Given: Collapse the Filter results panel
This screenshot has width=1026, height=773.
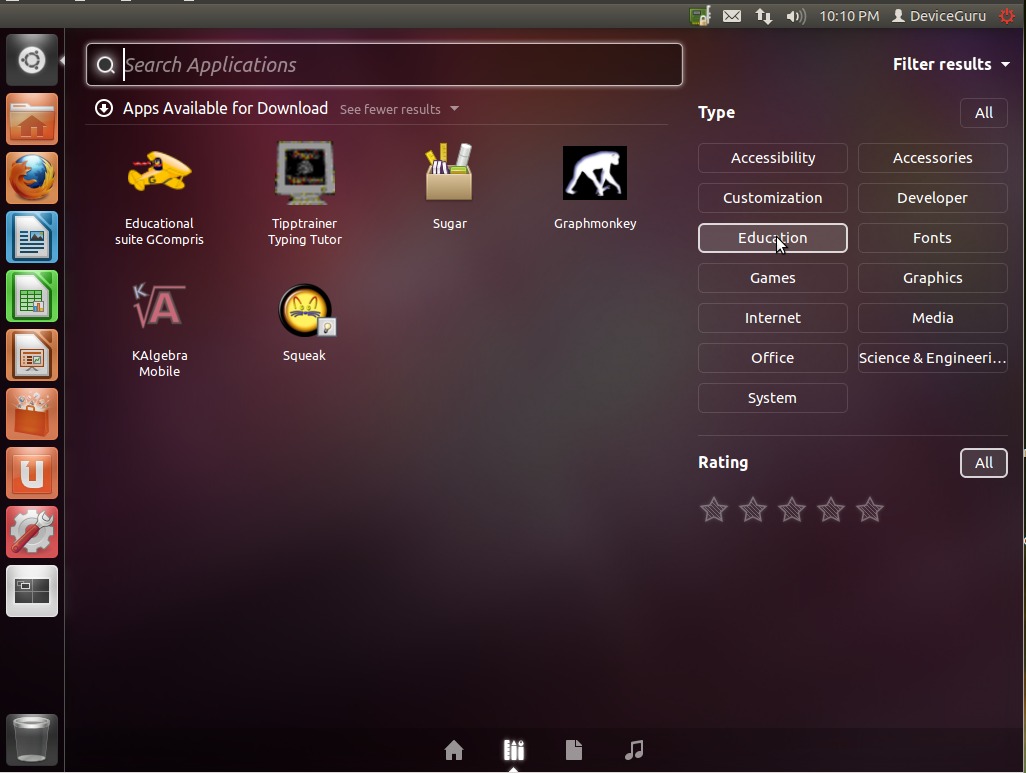Looking at the screenshot, I should point(951,64).
